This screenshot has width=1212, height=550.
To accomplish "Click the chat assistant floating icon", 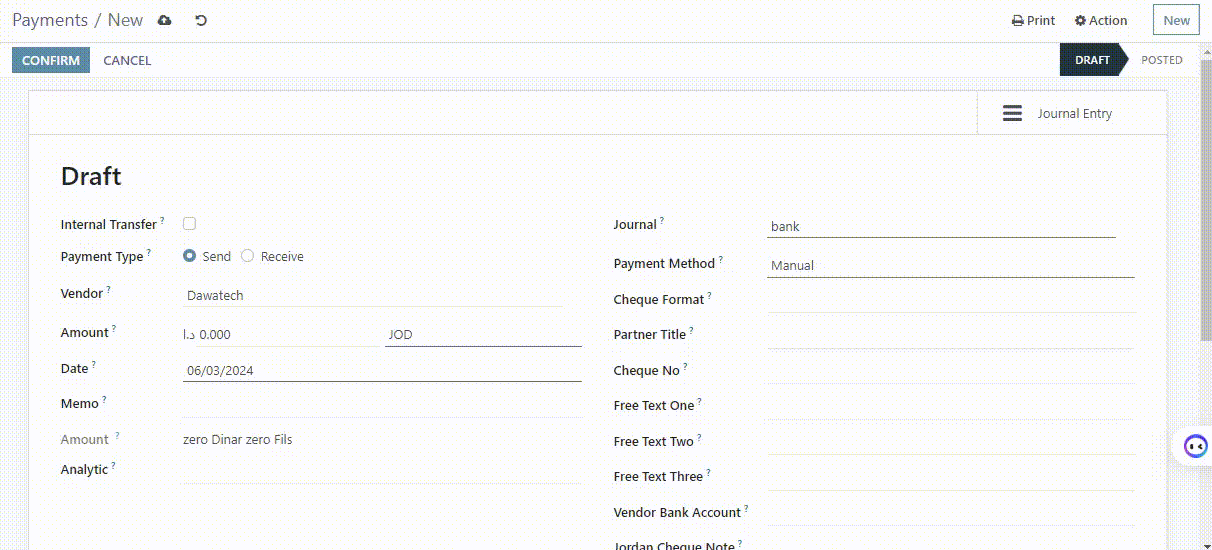I will point(1195,446).
